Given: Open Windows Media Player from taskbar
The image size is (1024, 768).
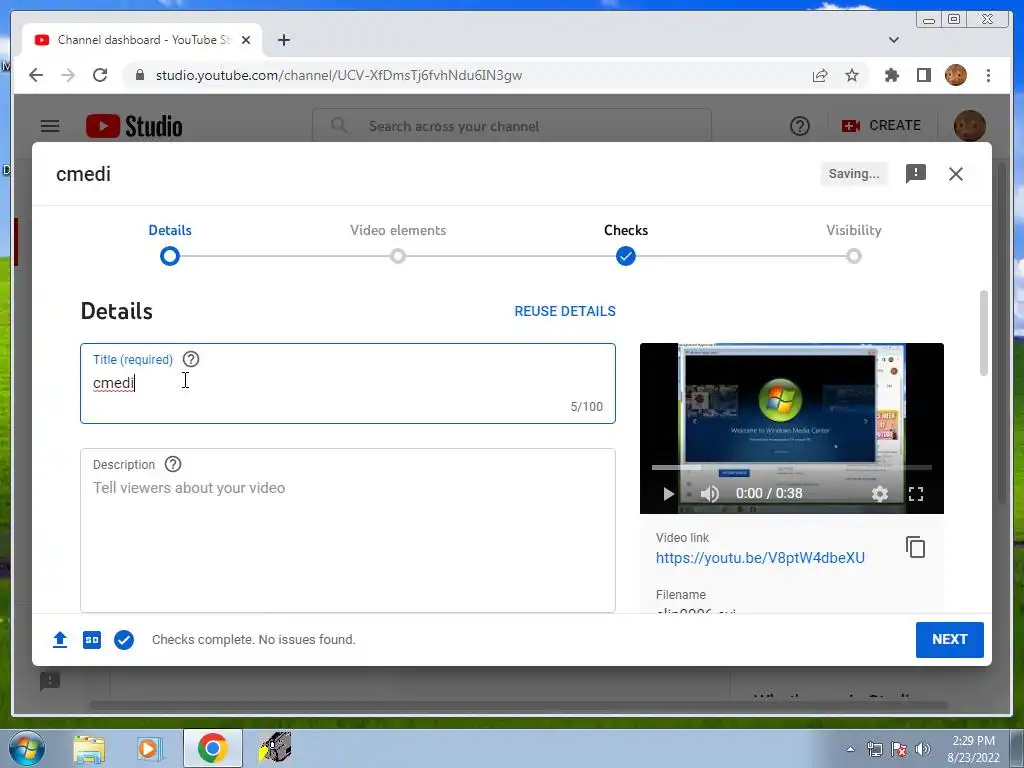Looking at the screenshot, I should coord(150,748).
